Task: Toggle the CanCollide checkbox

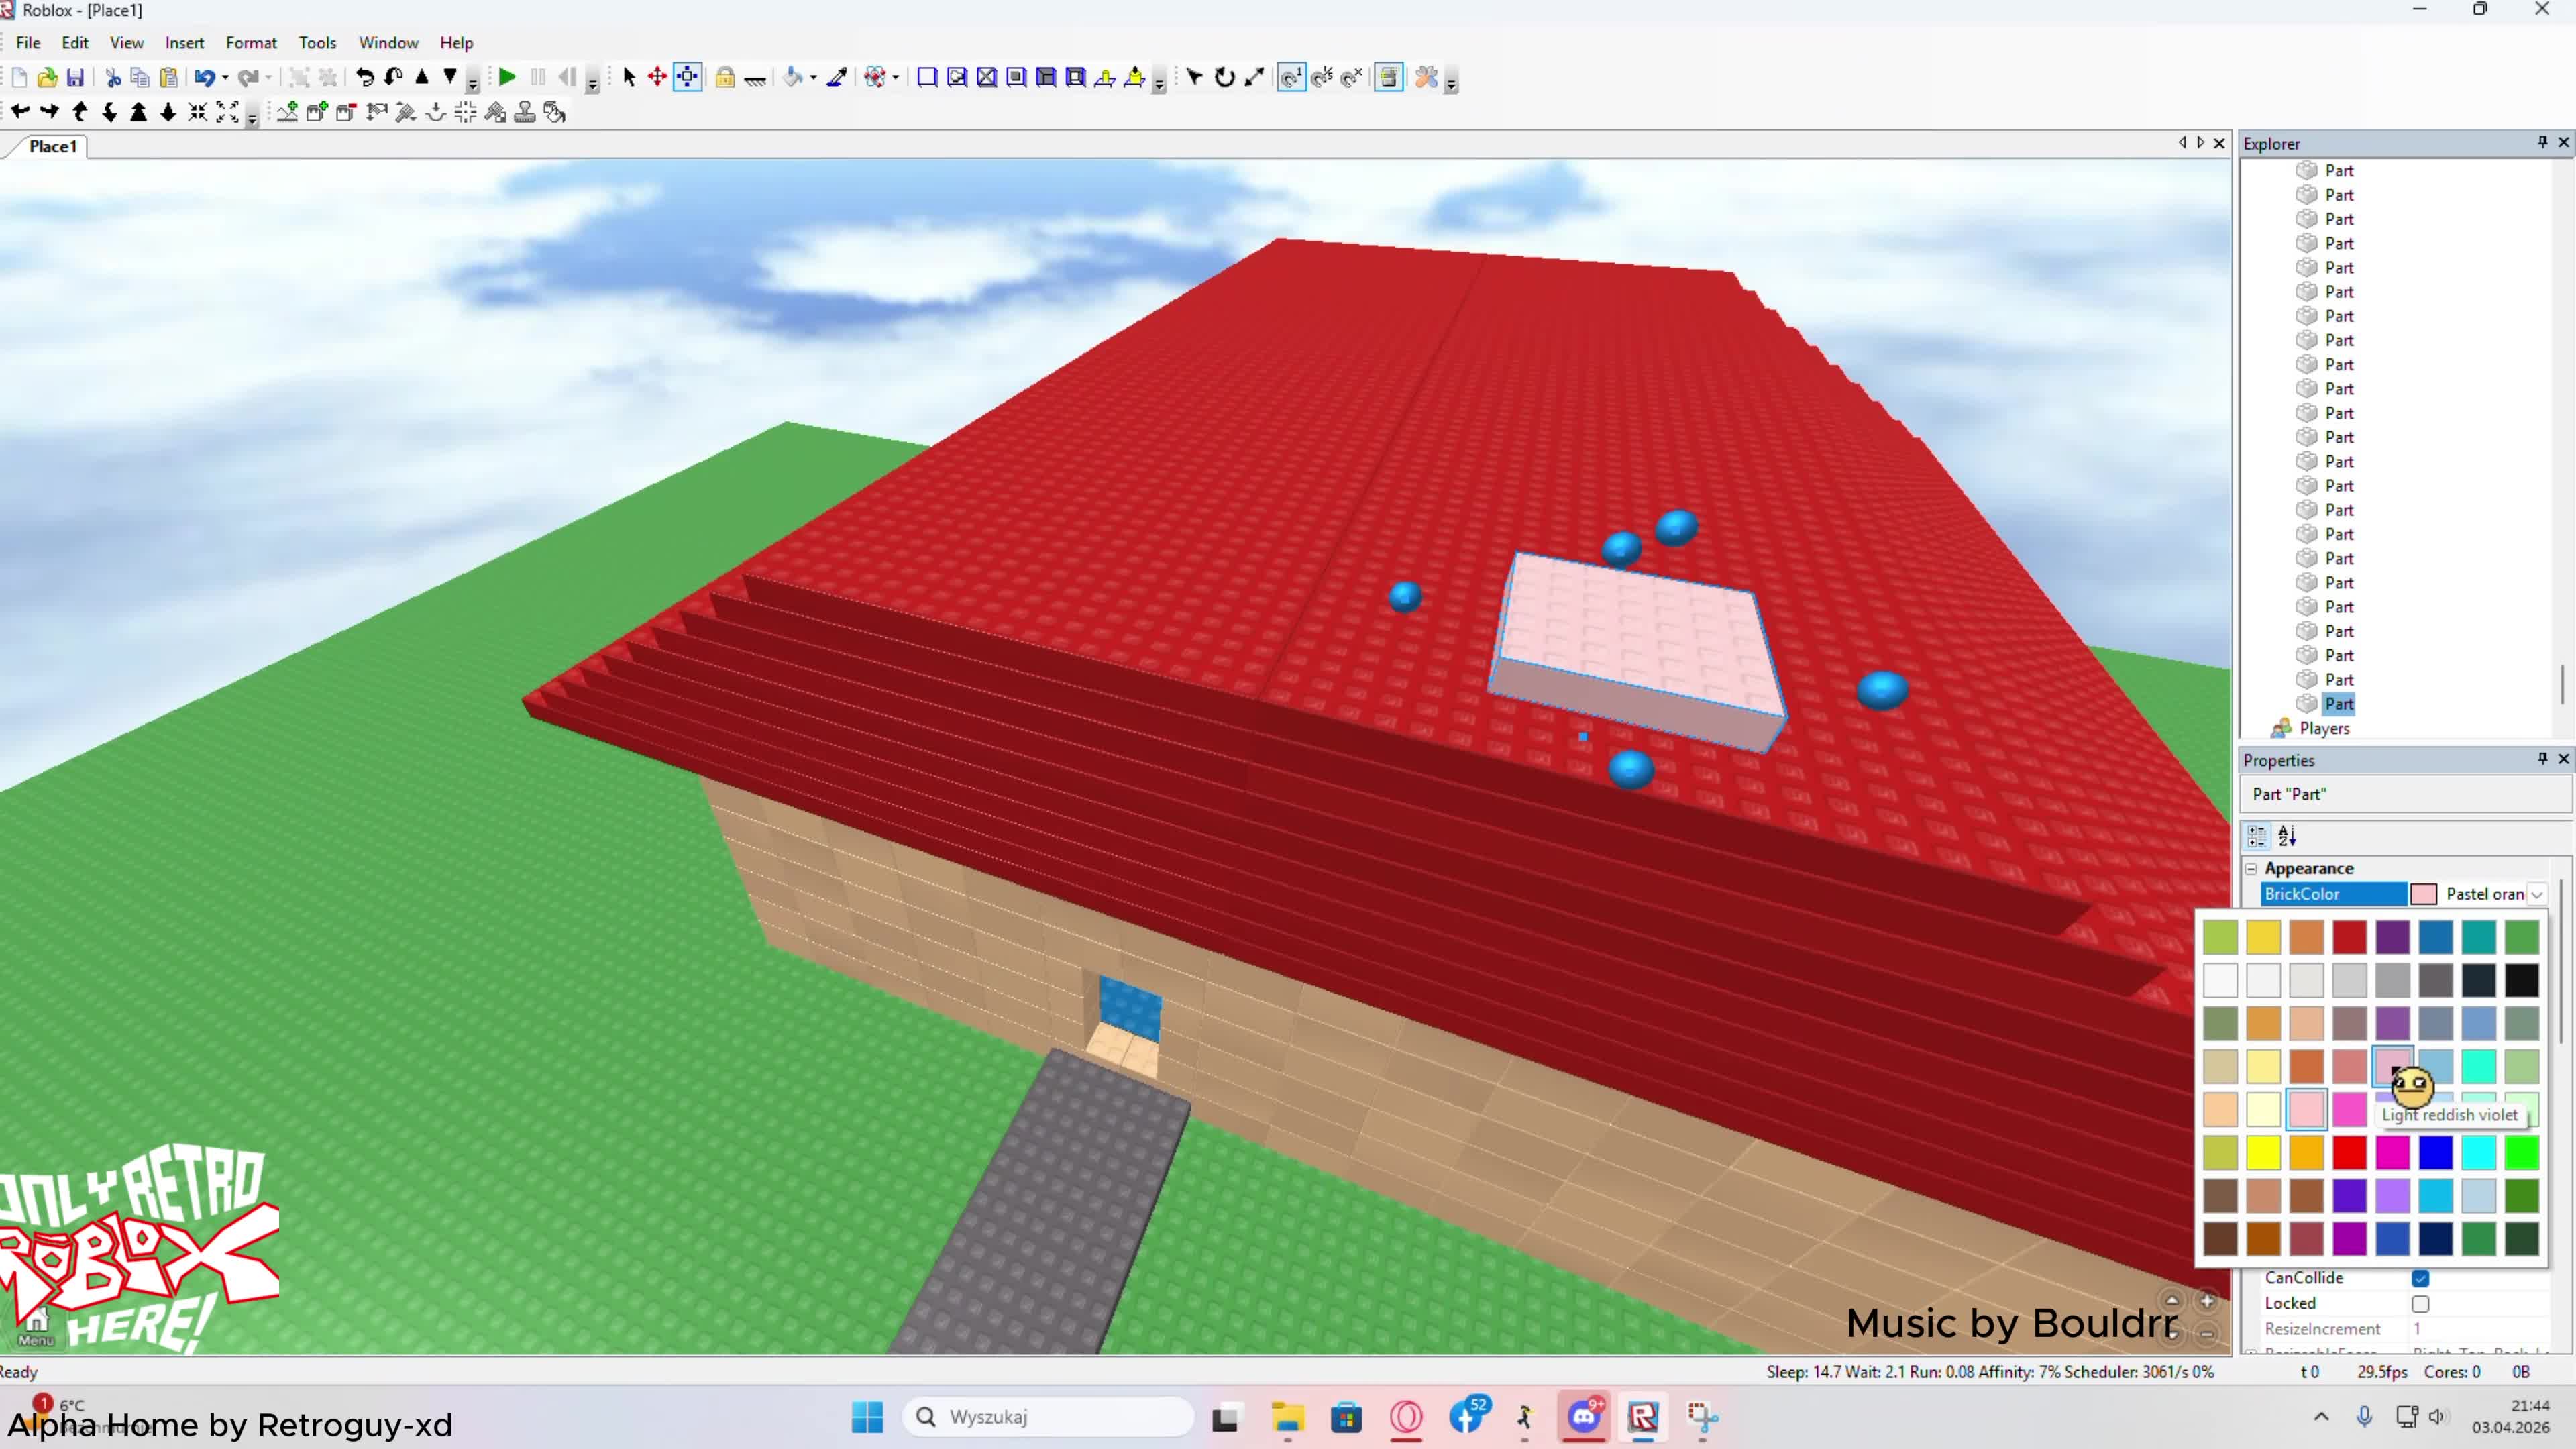Action: pyautogui.click(x=2420, y=1278)
